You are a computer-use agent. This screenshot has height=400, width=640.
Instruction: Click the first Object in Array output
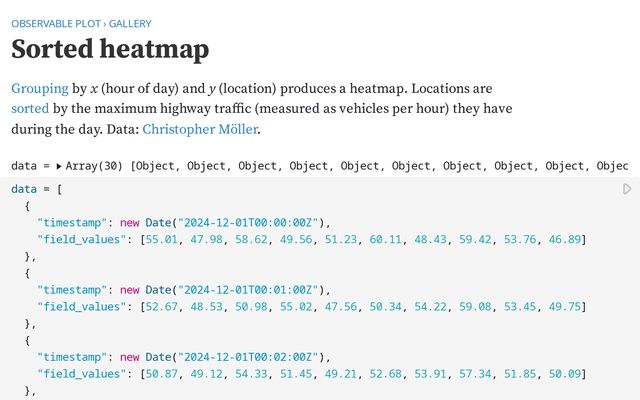point(159,166)
